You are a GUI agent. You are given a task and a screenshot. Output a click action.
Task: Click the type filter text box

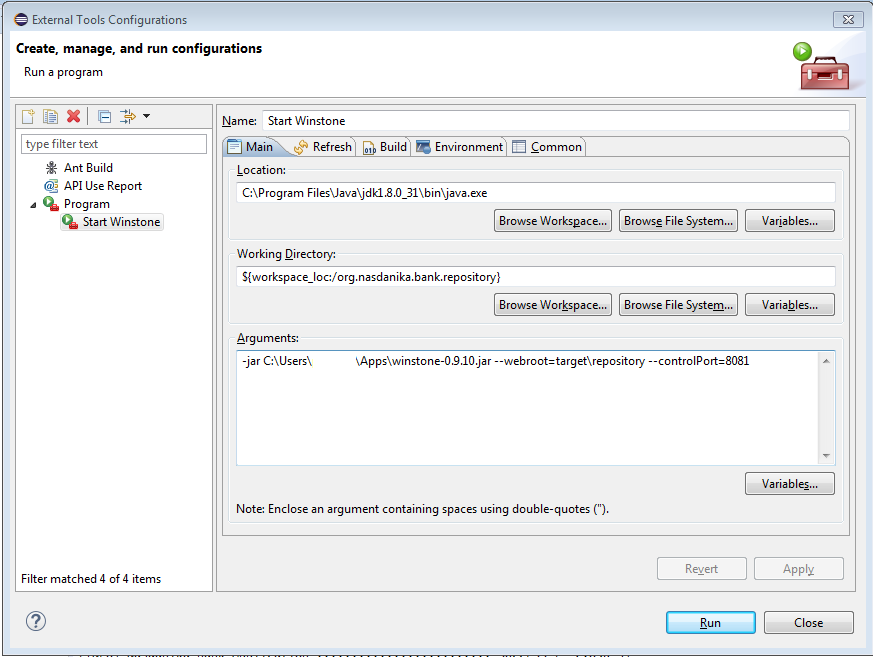[114, 144]
